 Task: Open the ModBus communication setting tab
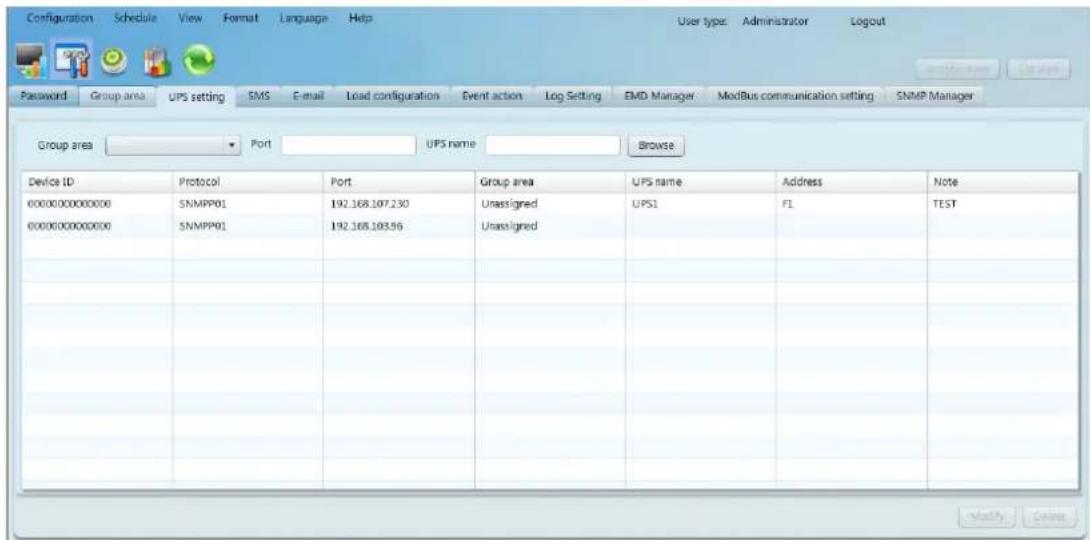(795, 96)
